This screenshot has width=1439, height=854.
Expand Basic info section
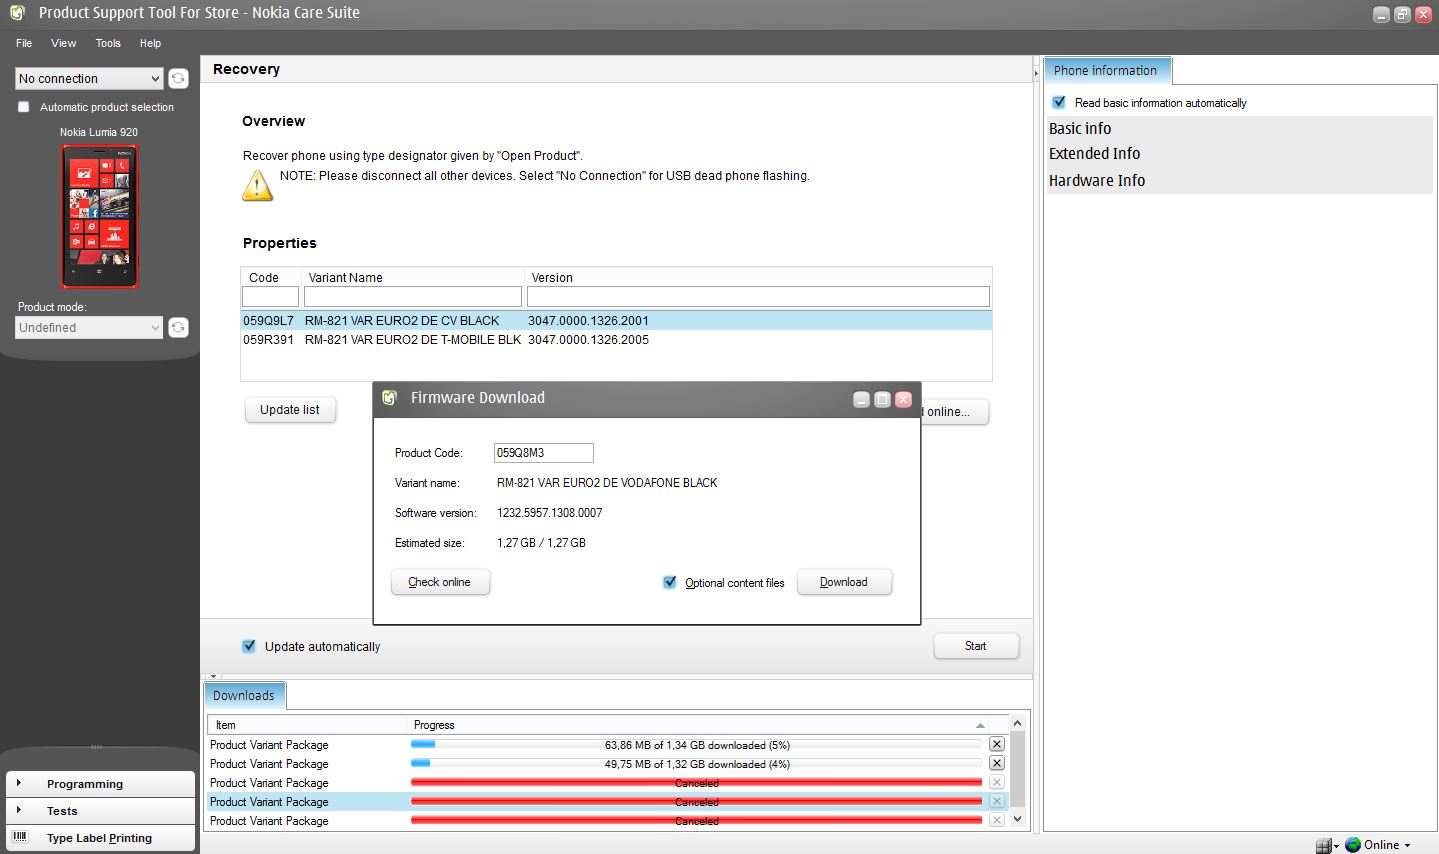1239,128
